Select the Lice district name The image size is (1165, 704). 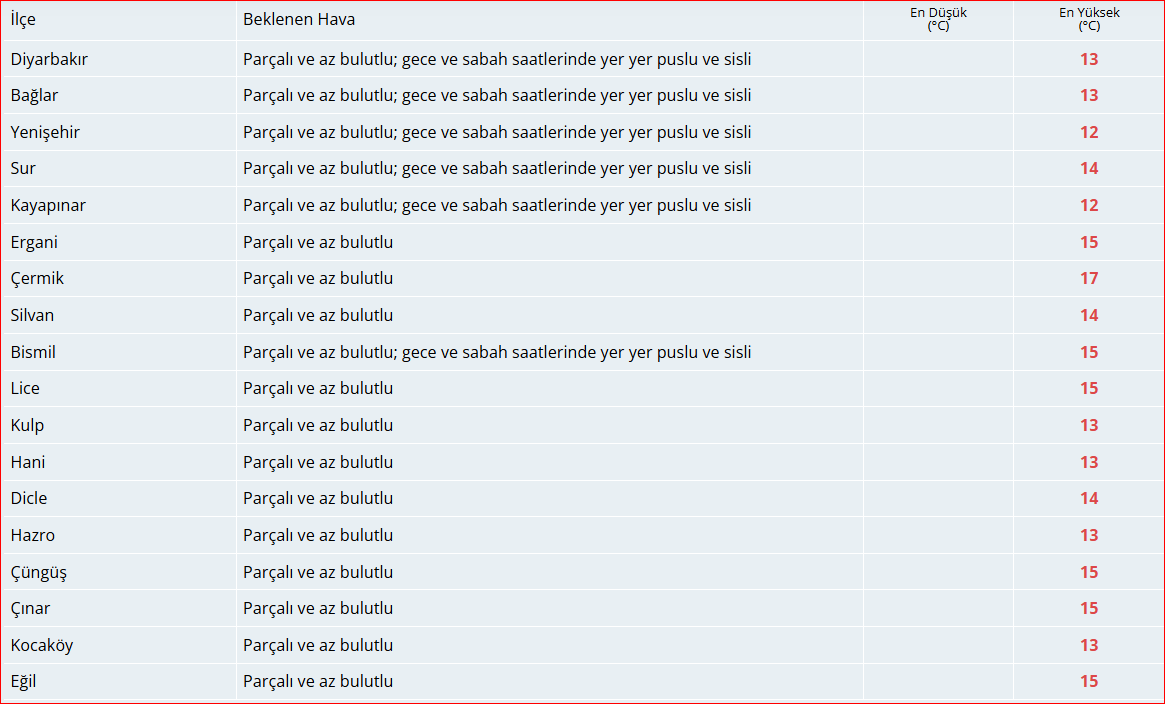coord(25,388)
